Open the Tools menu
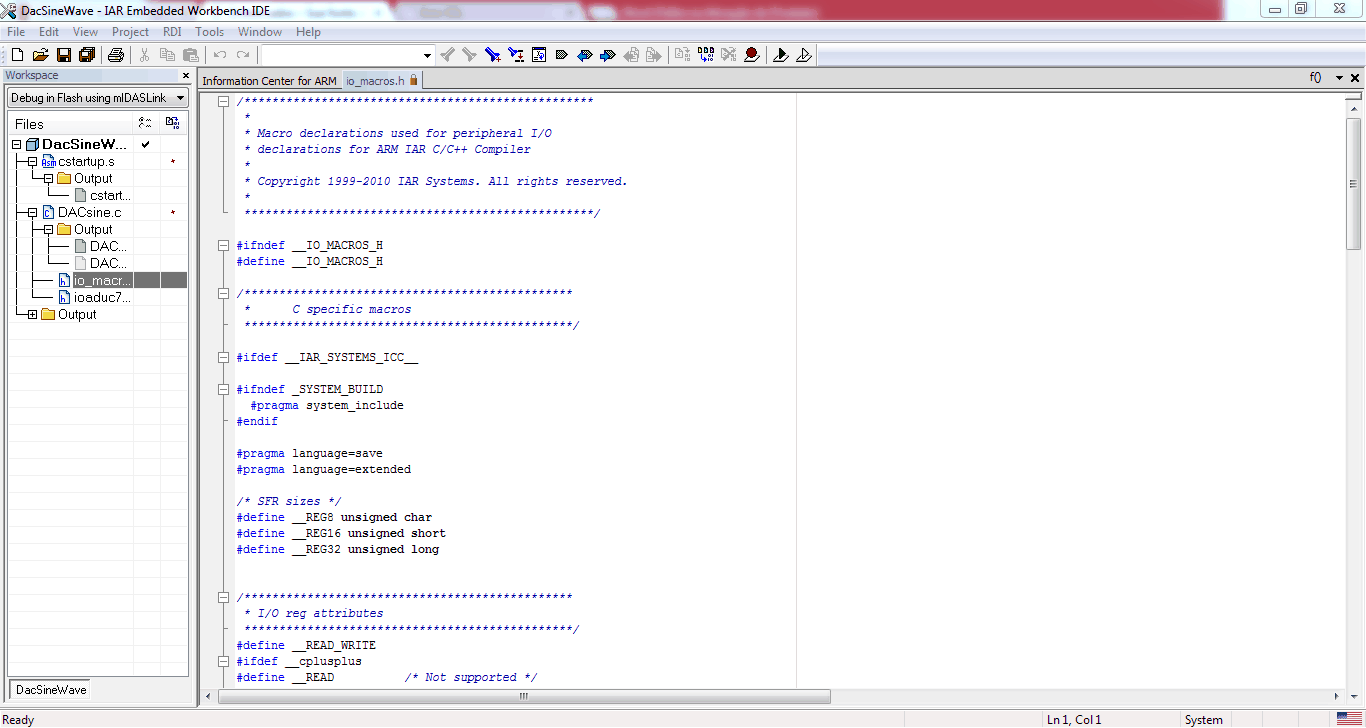 [x=209, y=32]
